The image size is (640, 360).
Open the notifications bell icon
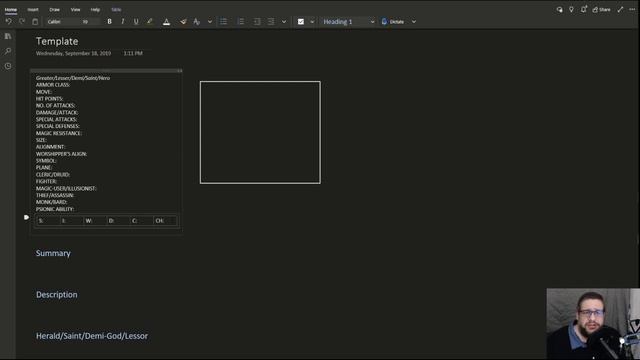point(584,9)
